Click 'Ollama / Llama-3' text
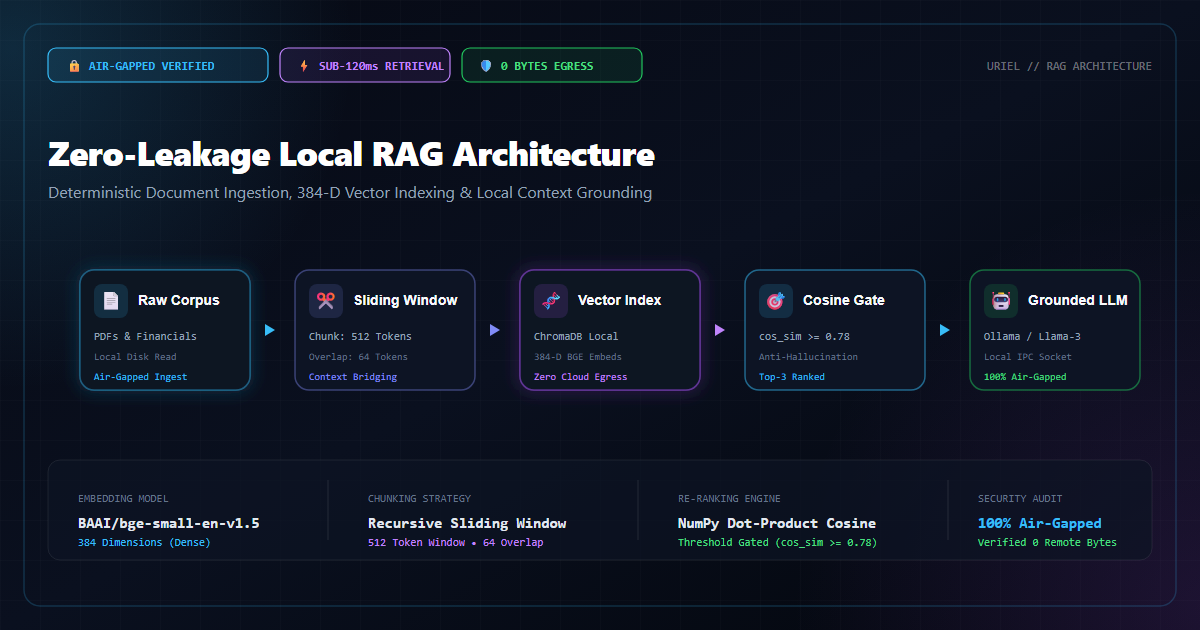 pyautogui.click(x=1032, y=337)
